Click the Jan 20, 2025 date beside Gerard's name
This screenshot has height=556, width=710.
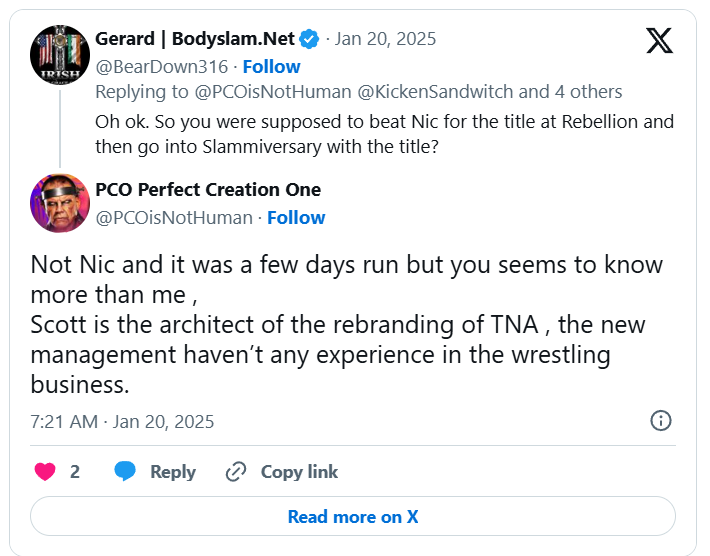coord(385,40)
